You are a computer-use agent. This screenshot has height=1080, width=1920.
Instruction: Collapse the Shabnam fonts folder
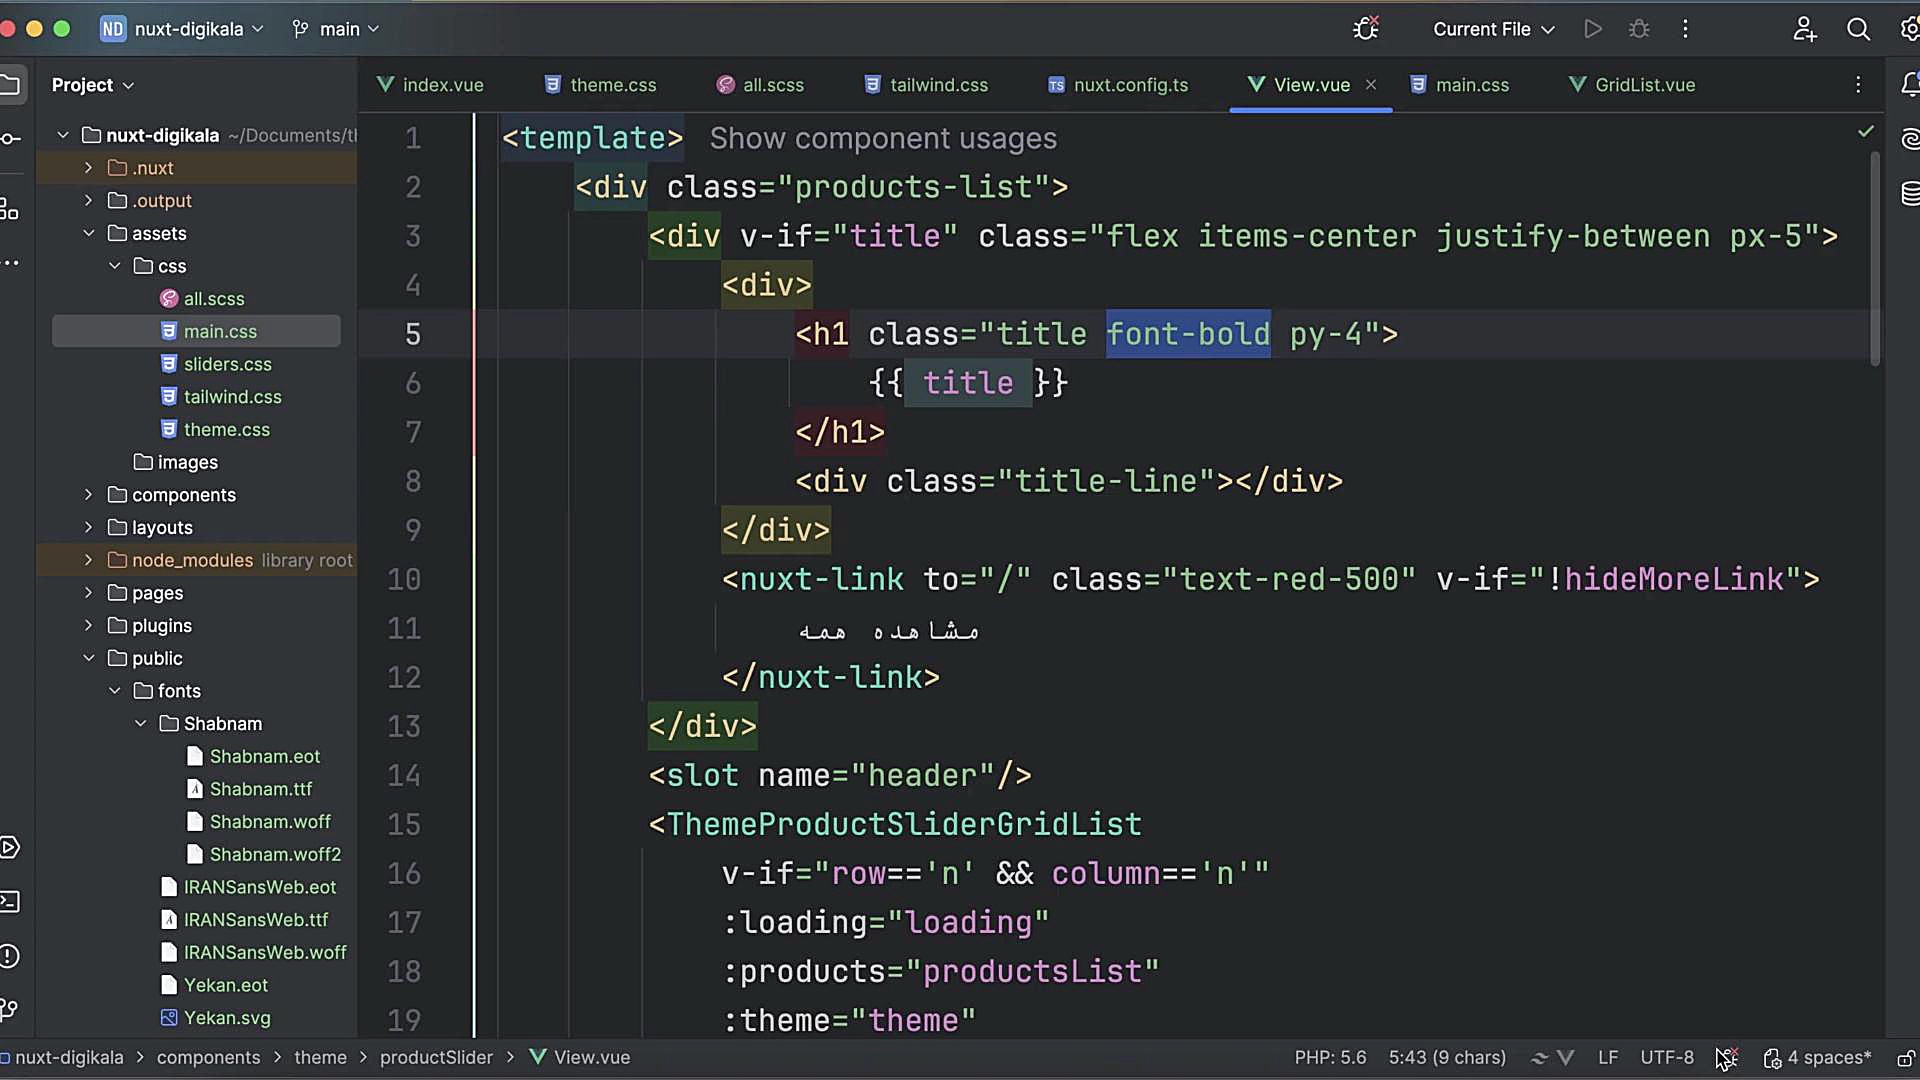pyautogui.click(x=140, y=724)
